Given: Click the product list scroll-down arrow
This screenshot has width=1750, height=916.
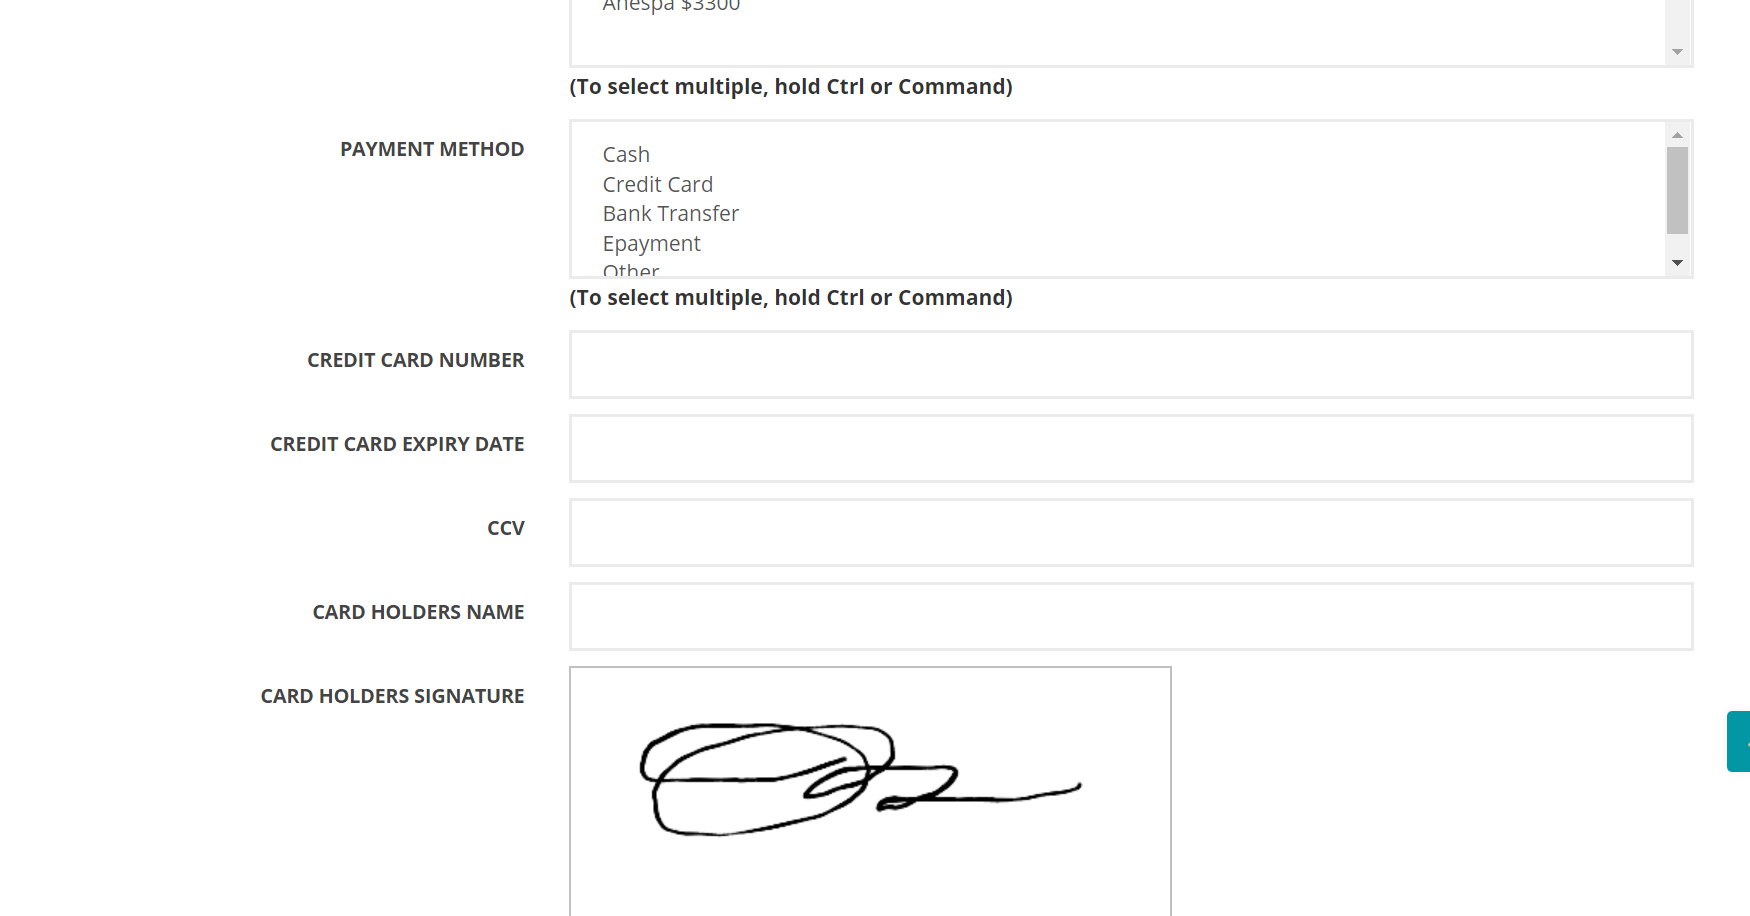Looking at the screenshot, I should 1677,52.
